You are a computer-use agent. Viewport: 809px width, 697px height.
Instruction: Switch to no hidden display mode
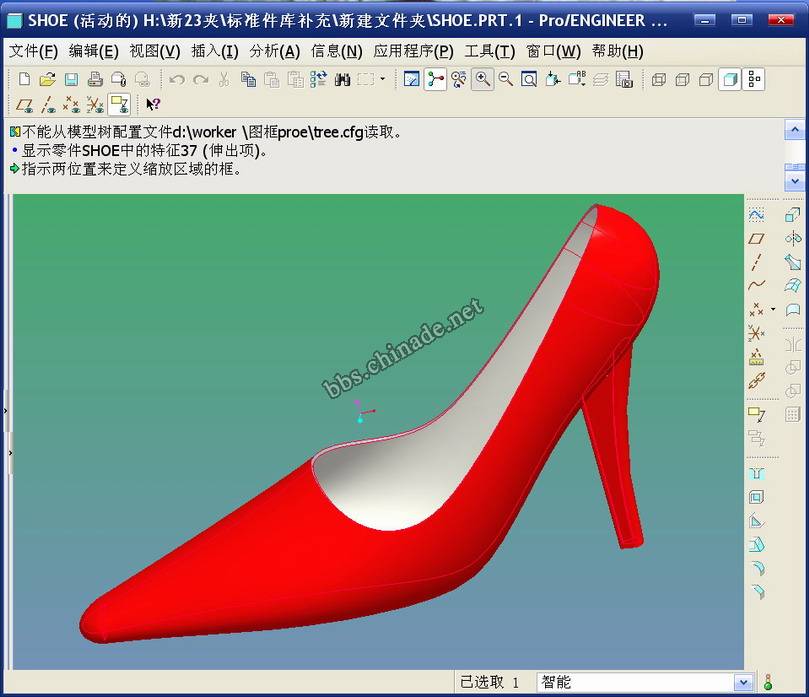point(705,79)
